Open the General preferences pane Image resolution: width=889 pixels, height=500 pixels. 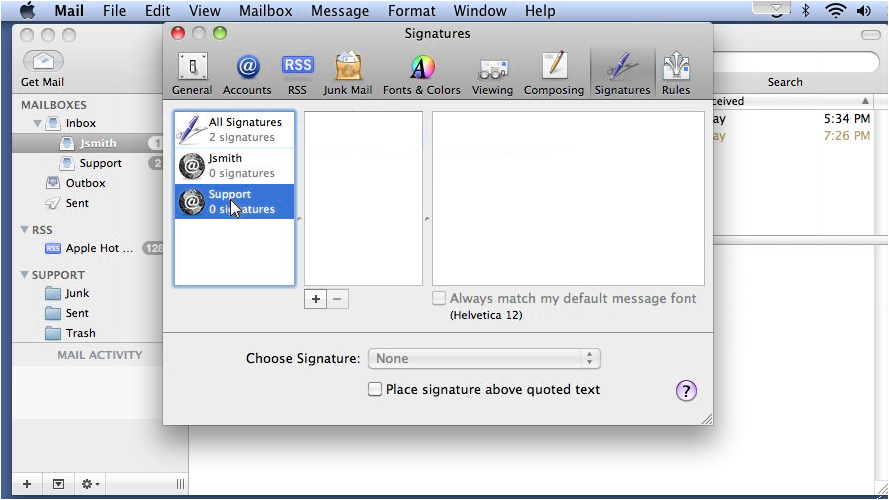coord(192,74)
